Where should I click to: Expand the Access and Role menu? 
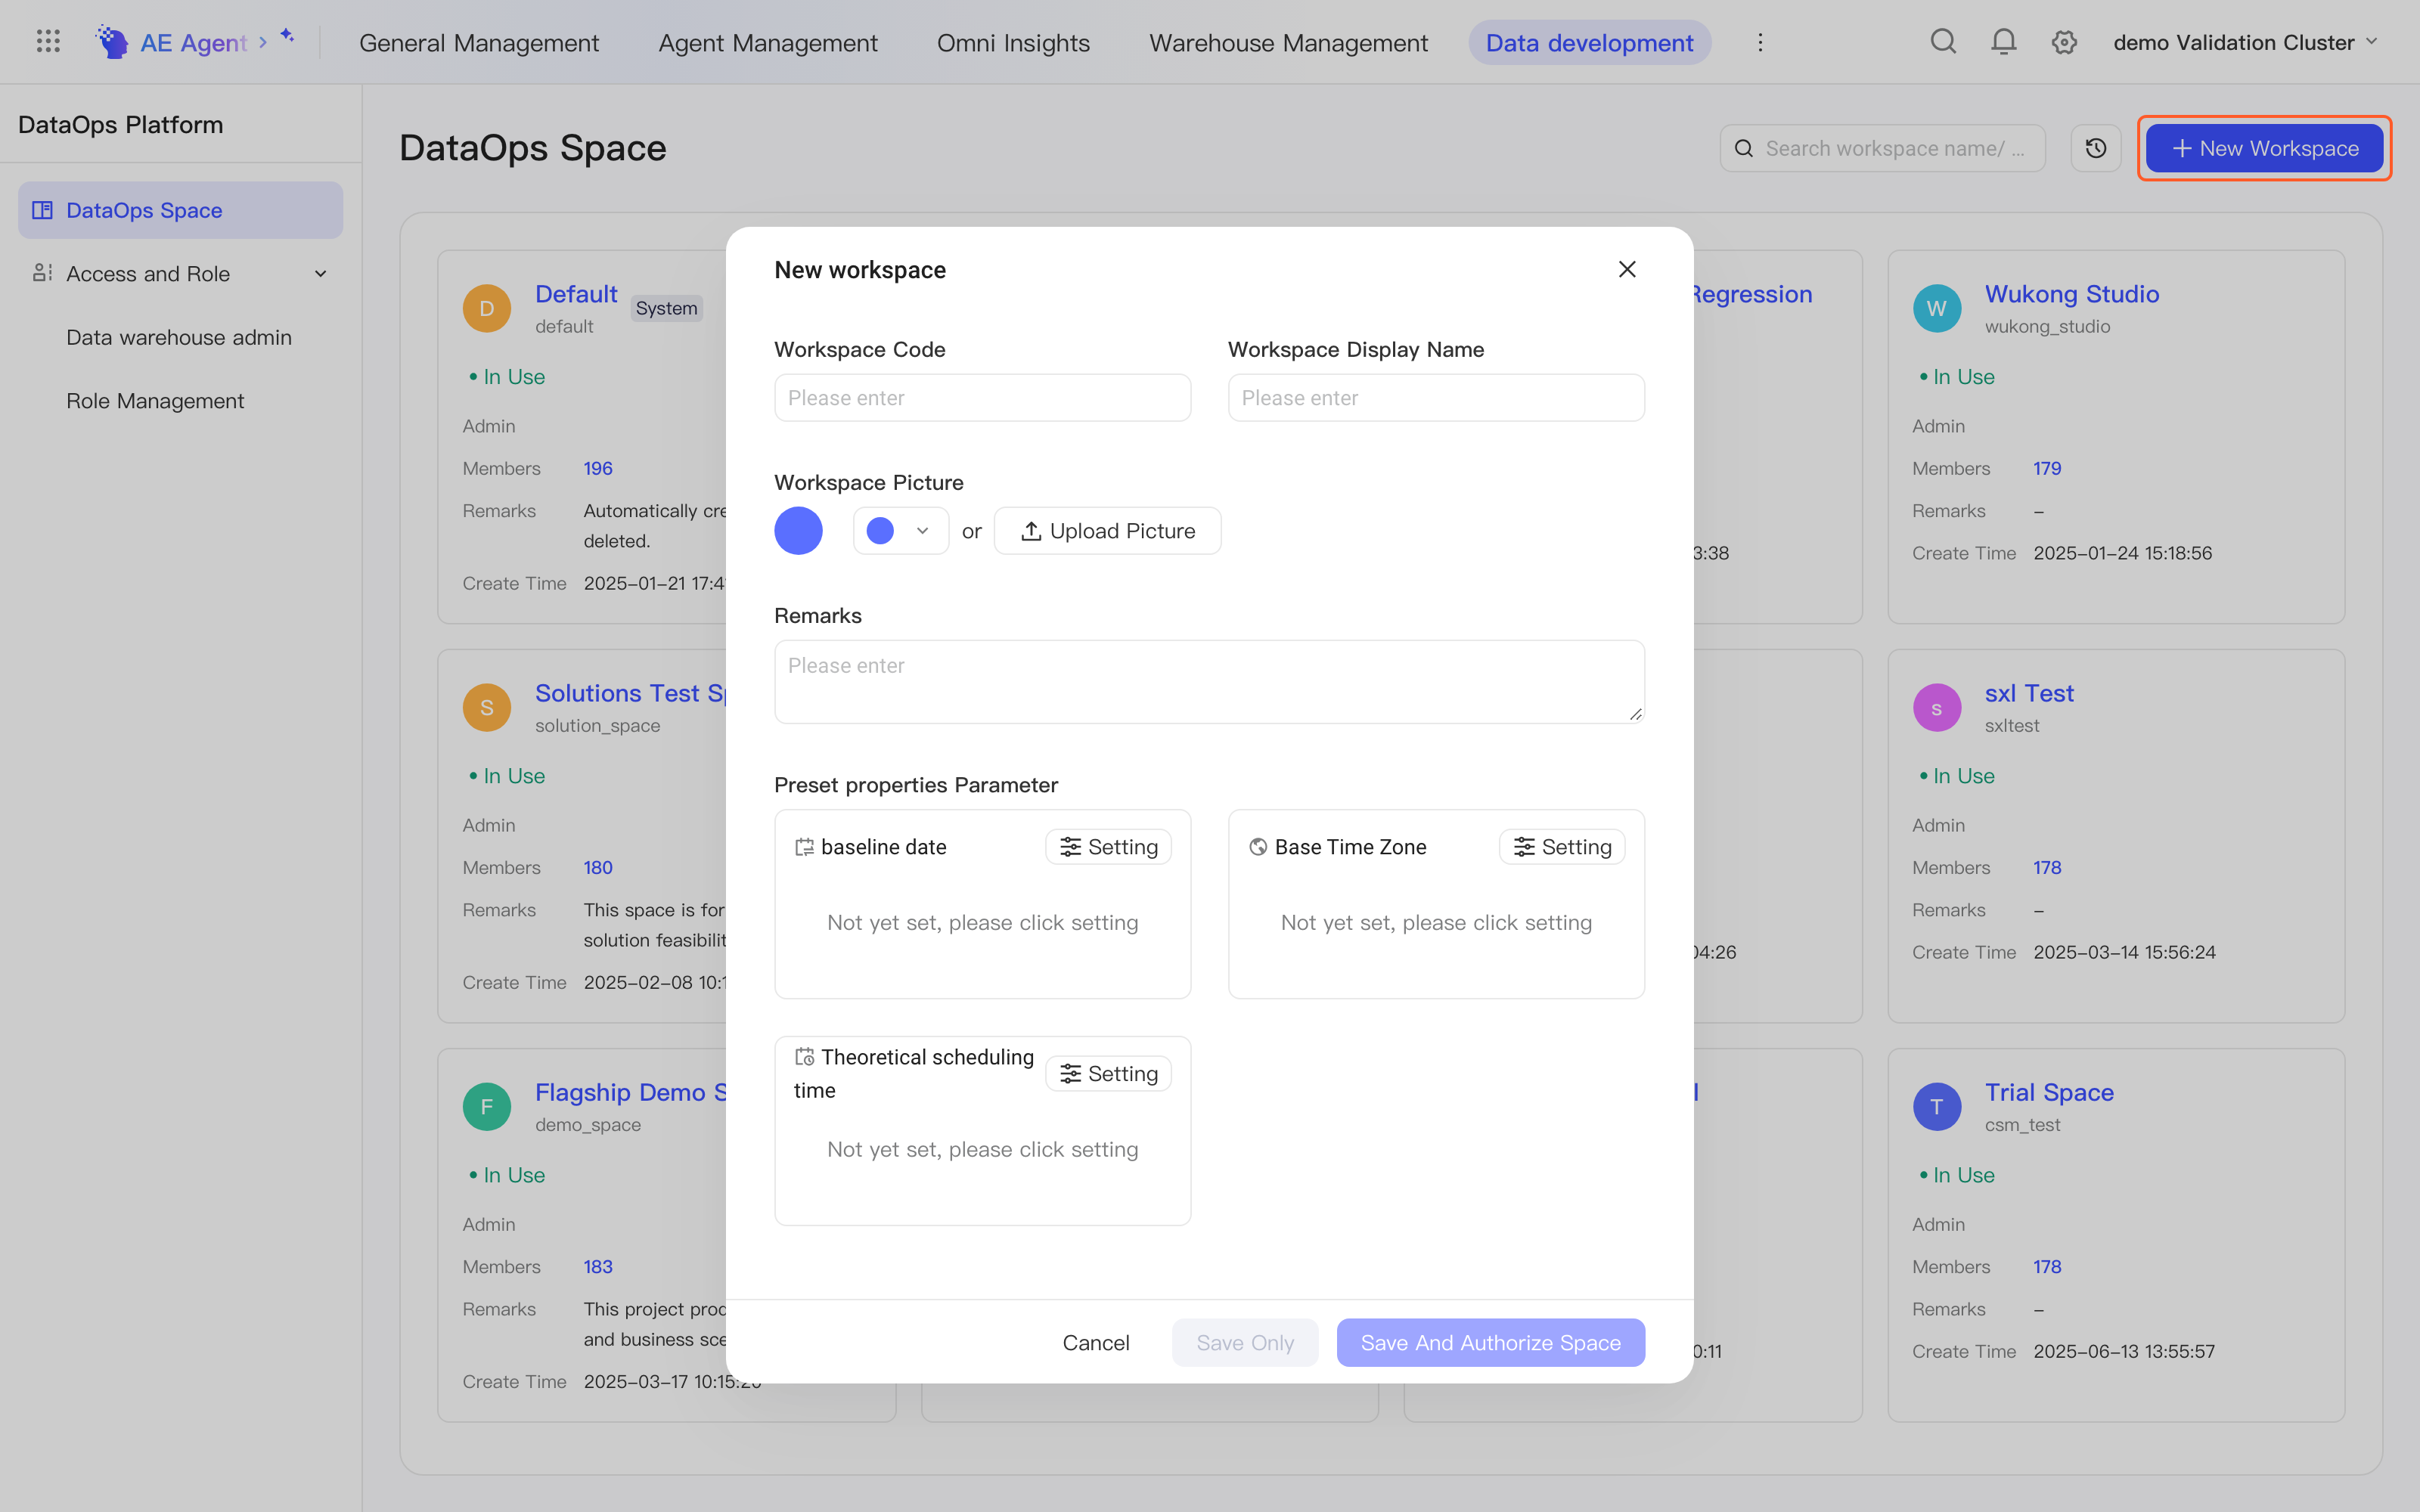(x=181, y=274)
